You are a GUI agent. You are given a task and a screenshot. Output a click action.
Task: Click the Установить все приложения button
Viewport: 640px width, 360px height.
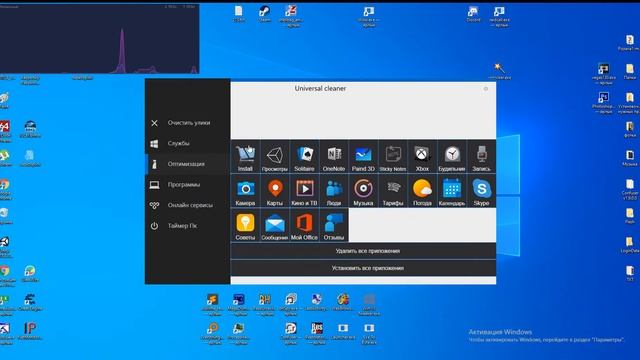tap(363, 268)
